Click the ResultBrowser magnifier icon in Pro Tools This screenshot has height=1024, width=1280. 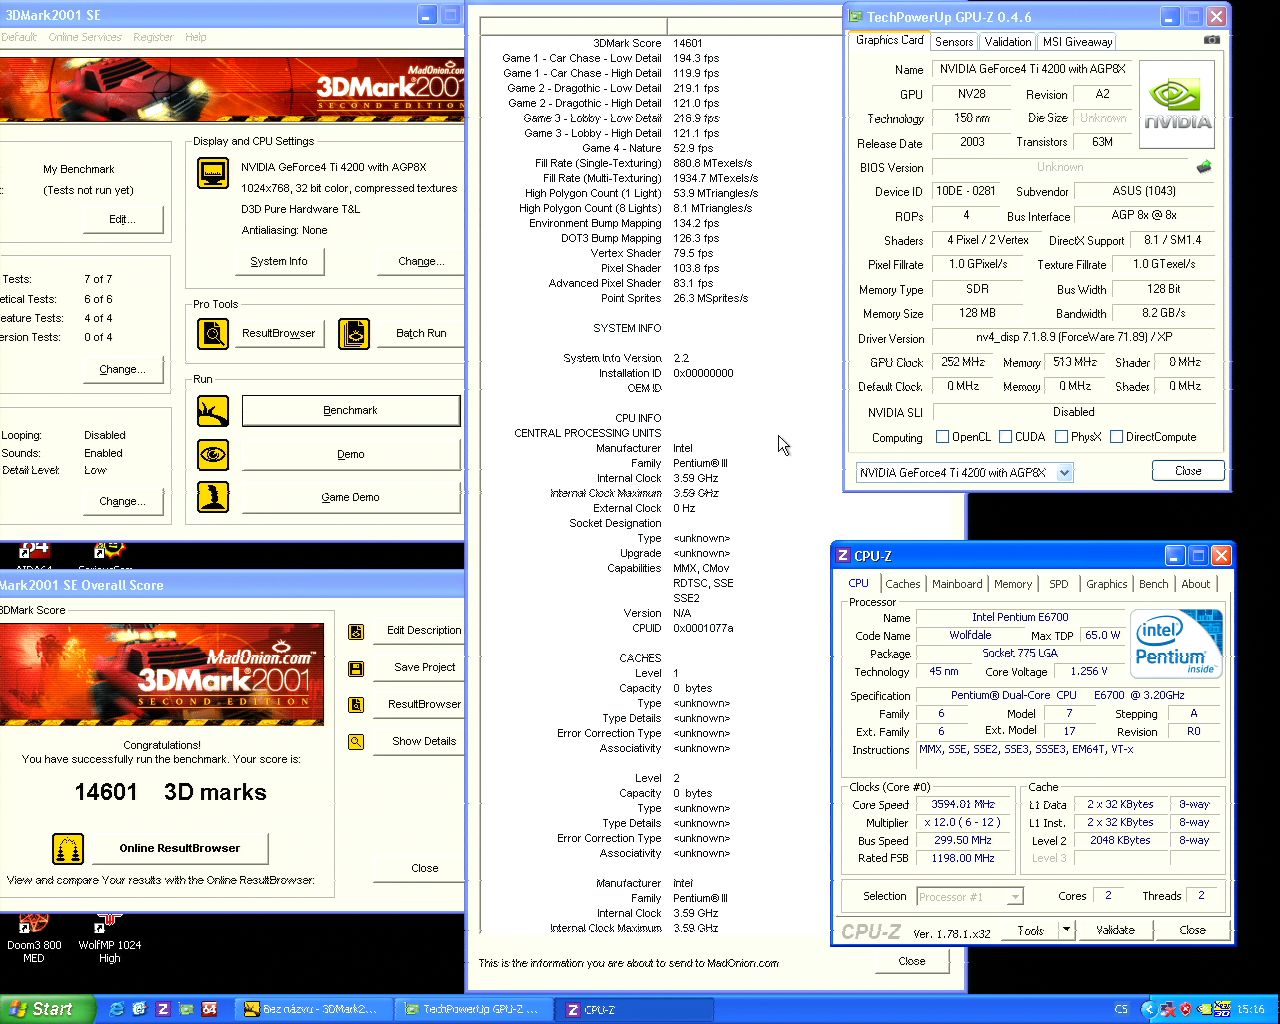click(x=212, y=333)
